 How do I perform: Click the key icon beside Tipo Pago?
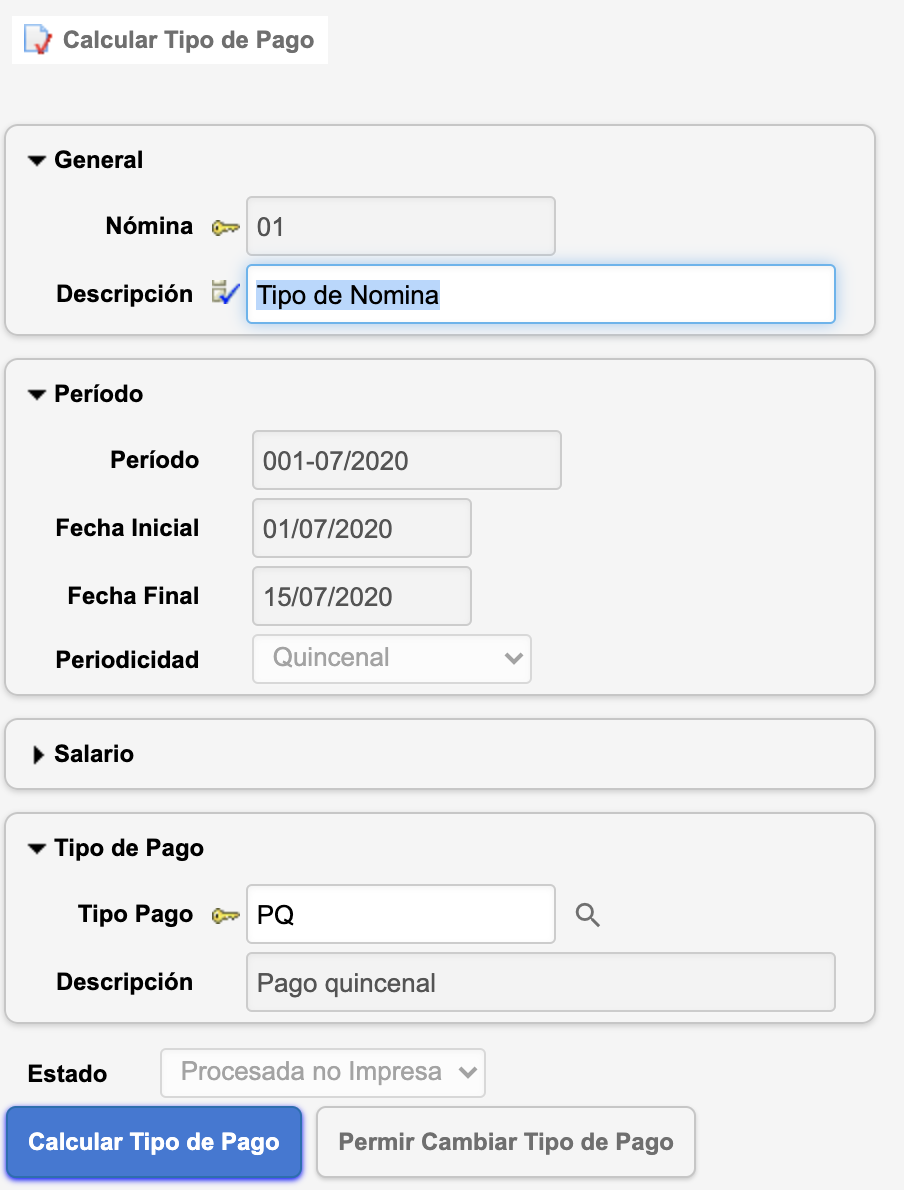226,915
